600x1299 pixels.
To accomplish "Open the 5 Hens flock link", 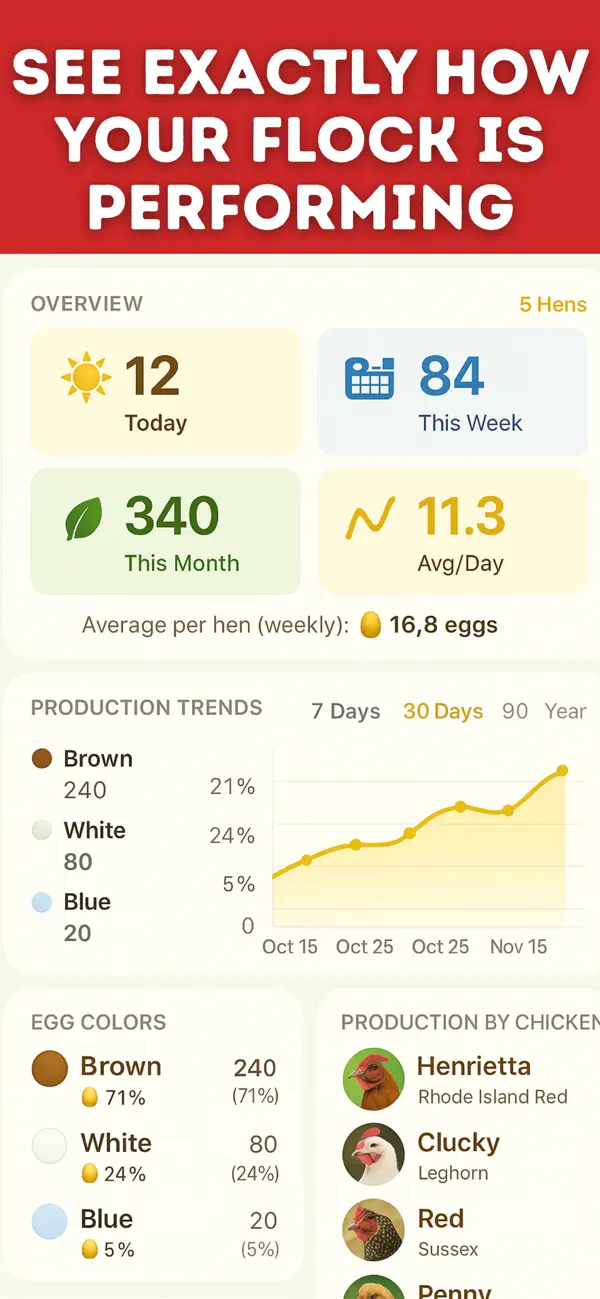I will (x=551, y=304).
